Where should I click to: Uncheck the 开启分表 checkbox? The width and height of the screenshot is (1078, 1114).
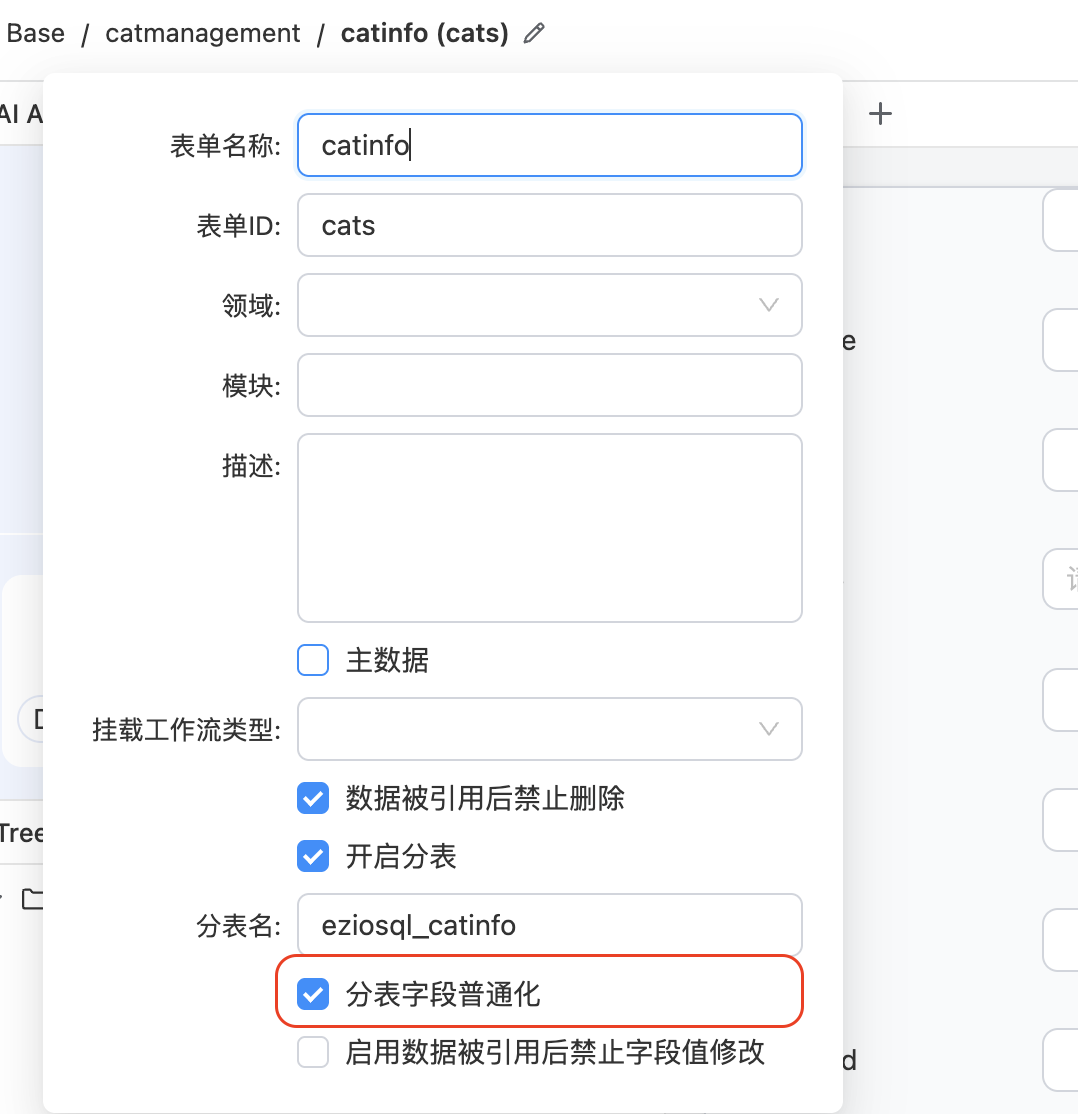313,856
